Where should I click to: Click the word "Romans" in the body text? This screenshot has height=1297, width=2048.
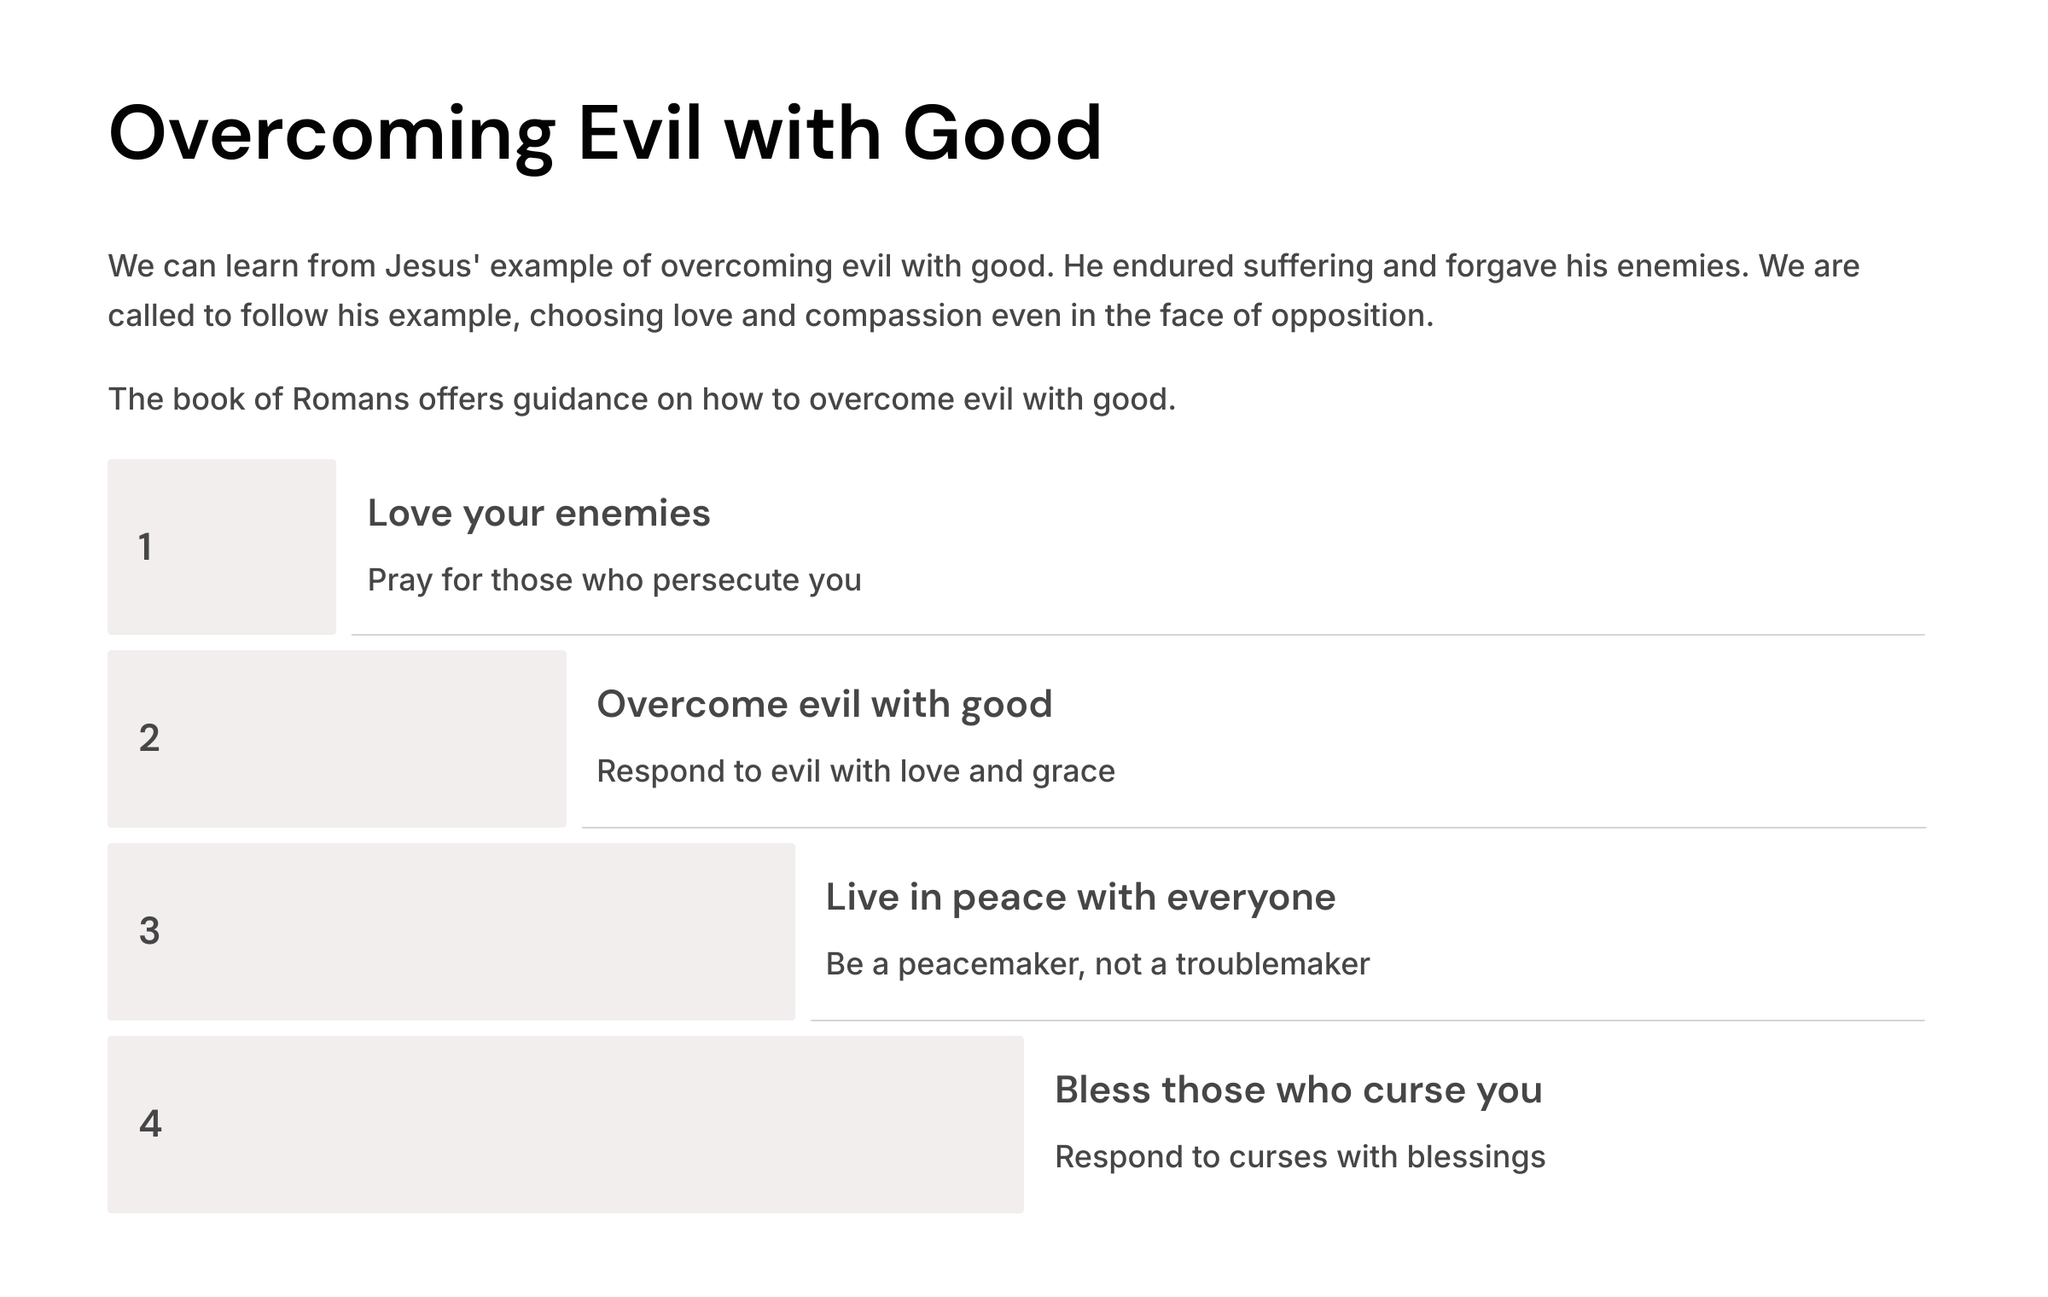pyautogui.click(x=350, y=399)
